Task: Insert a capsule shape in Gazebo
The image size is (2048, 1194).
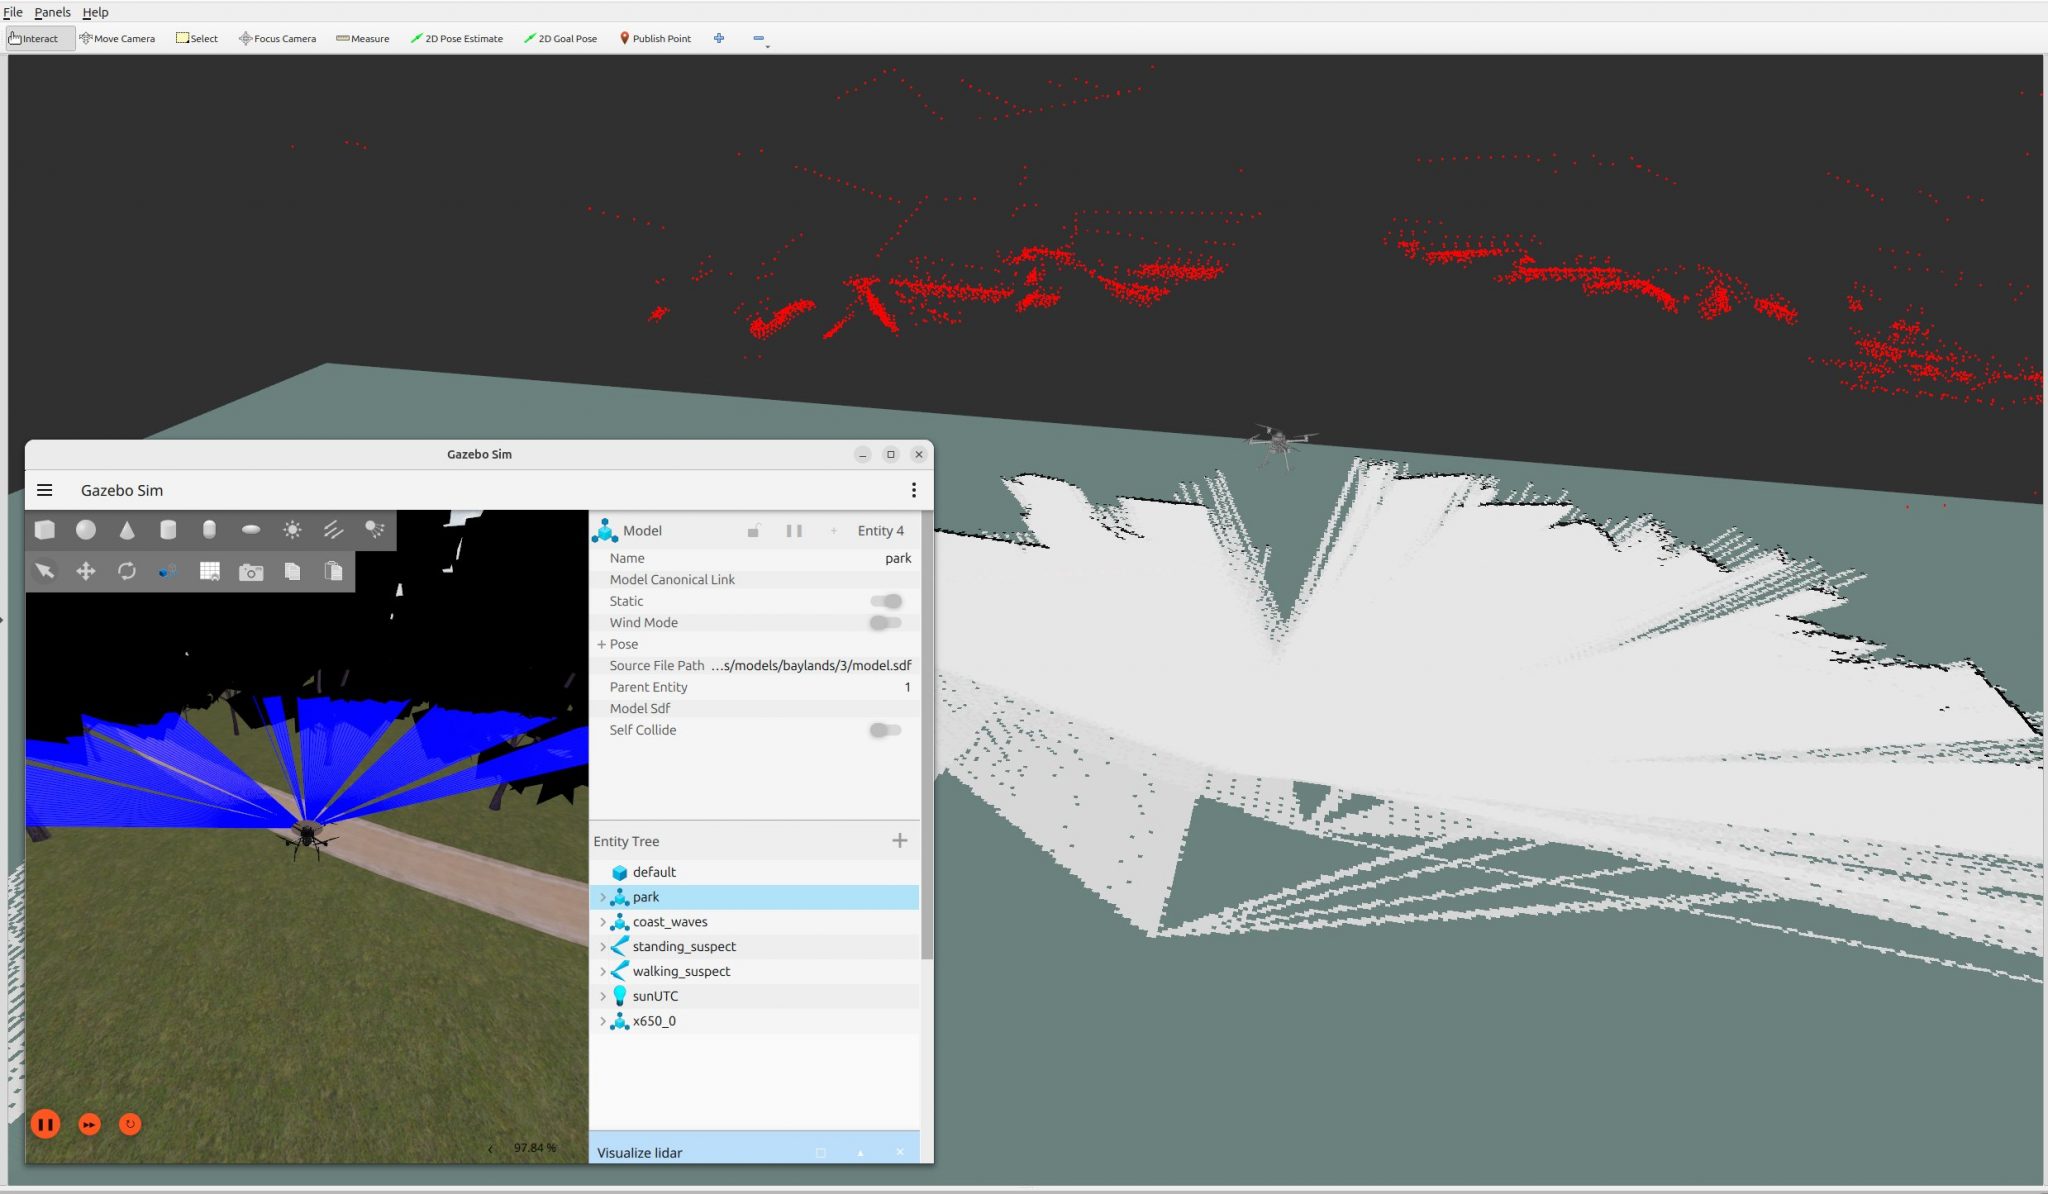Action: 209,530
